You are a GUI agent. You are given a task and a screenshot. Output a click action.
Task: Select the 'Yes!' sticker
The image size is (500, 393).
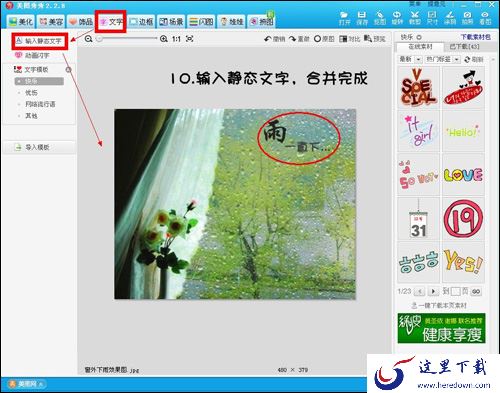pos(463,262)
